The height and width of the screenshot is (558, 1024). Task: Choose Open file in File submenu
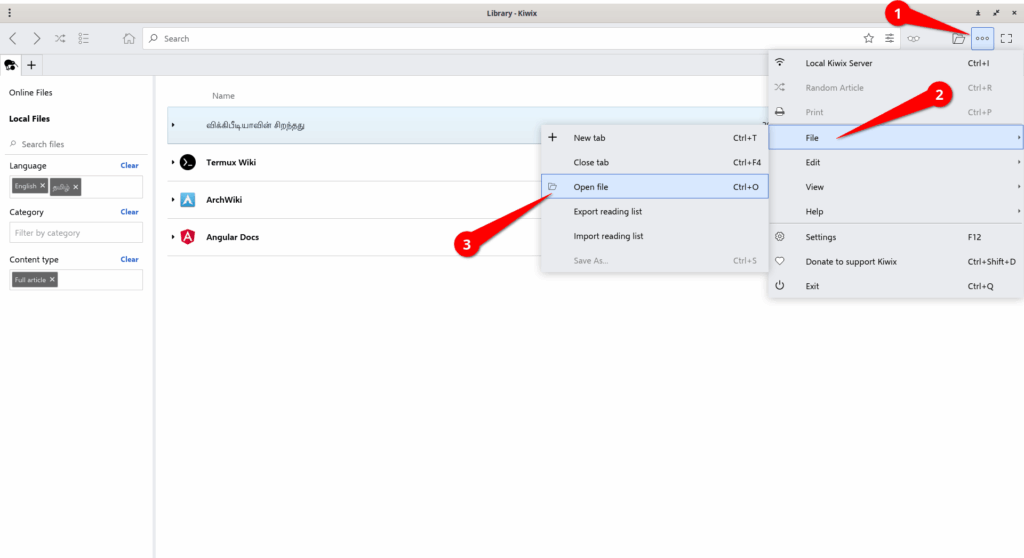(654, 187)
